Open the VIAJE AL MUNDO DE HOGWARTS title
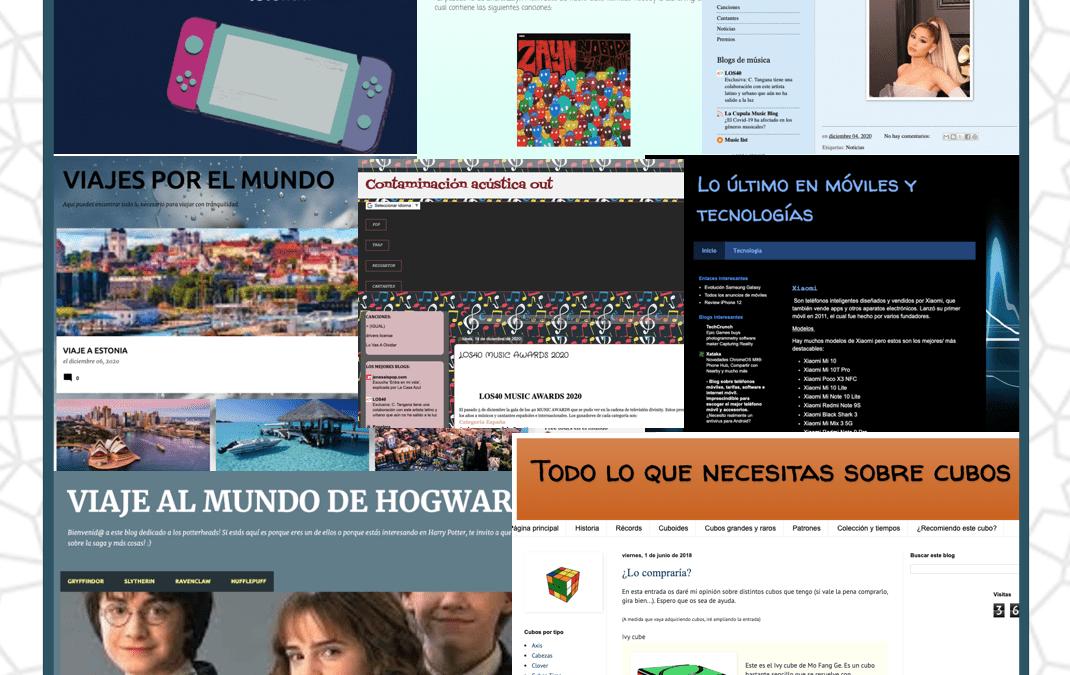Image resolution: width=1070 pixels, height=675 pixels. click(289, 502)
